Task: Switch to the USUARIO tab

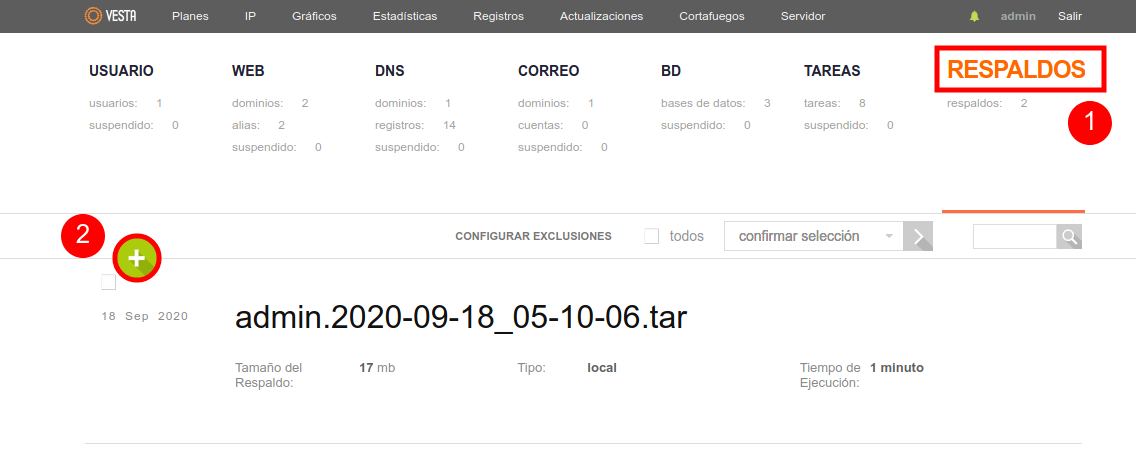Action: pos(122,71)
